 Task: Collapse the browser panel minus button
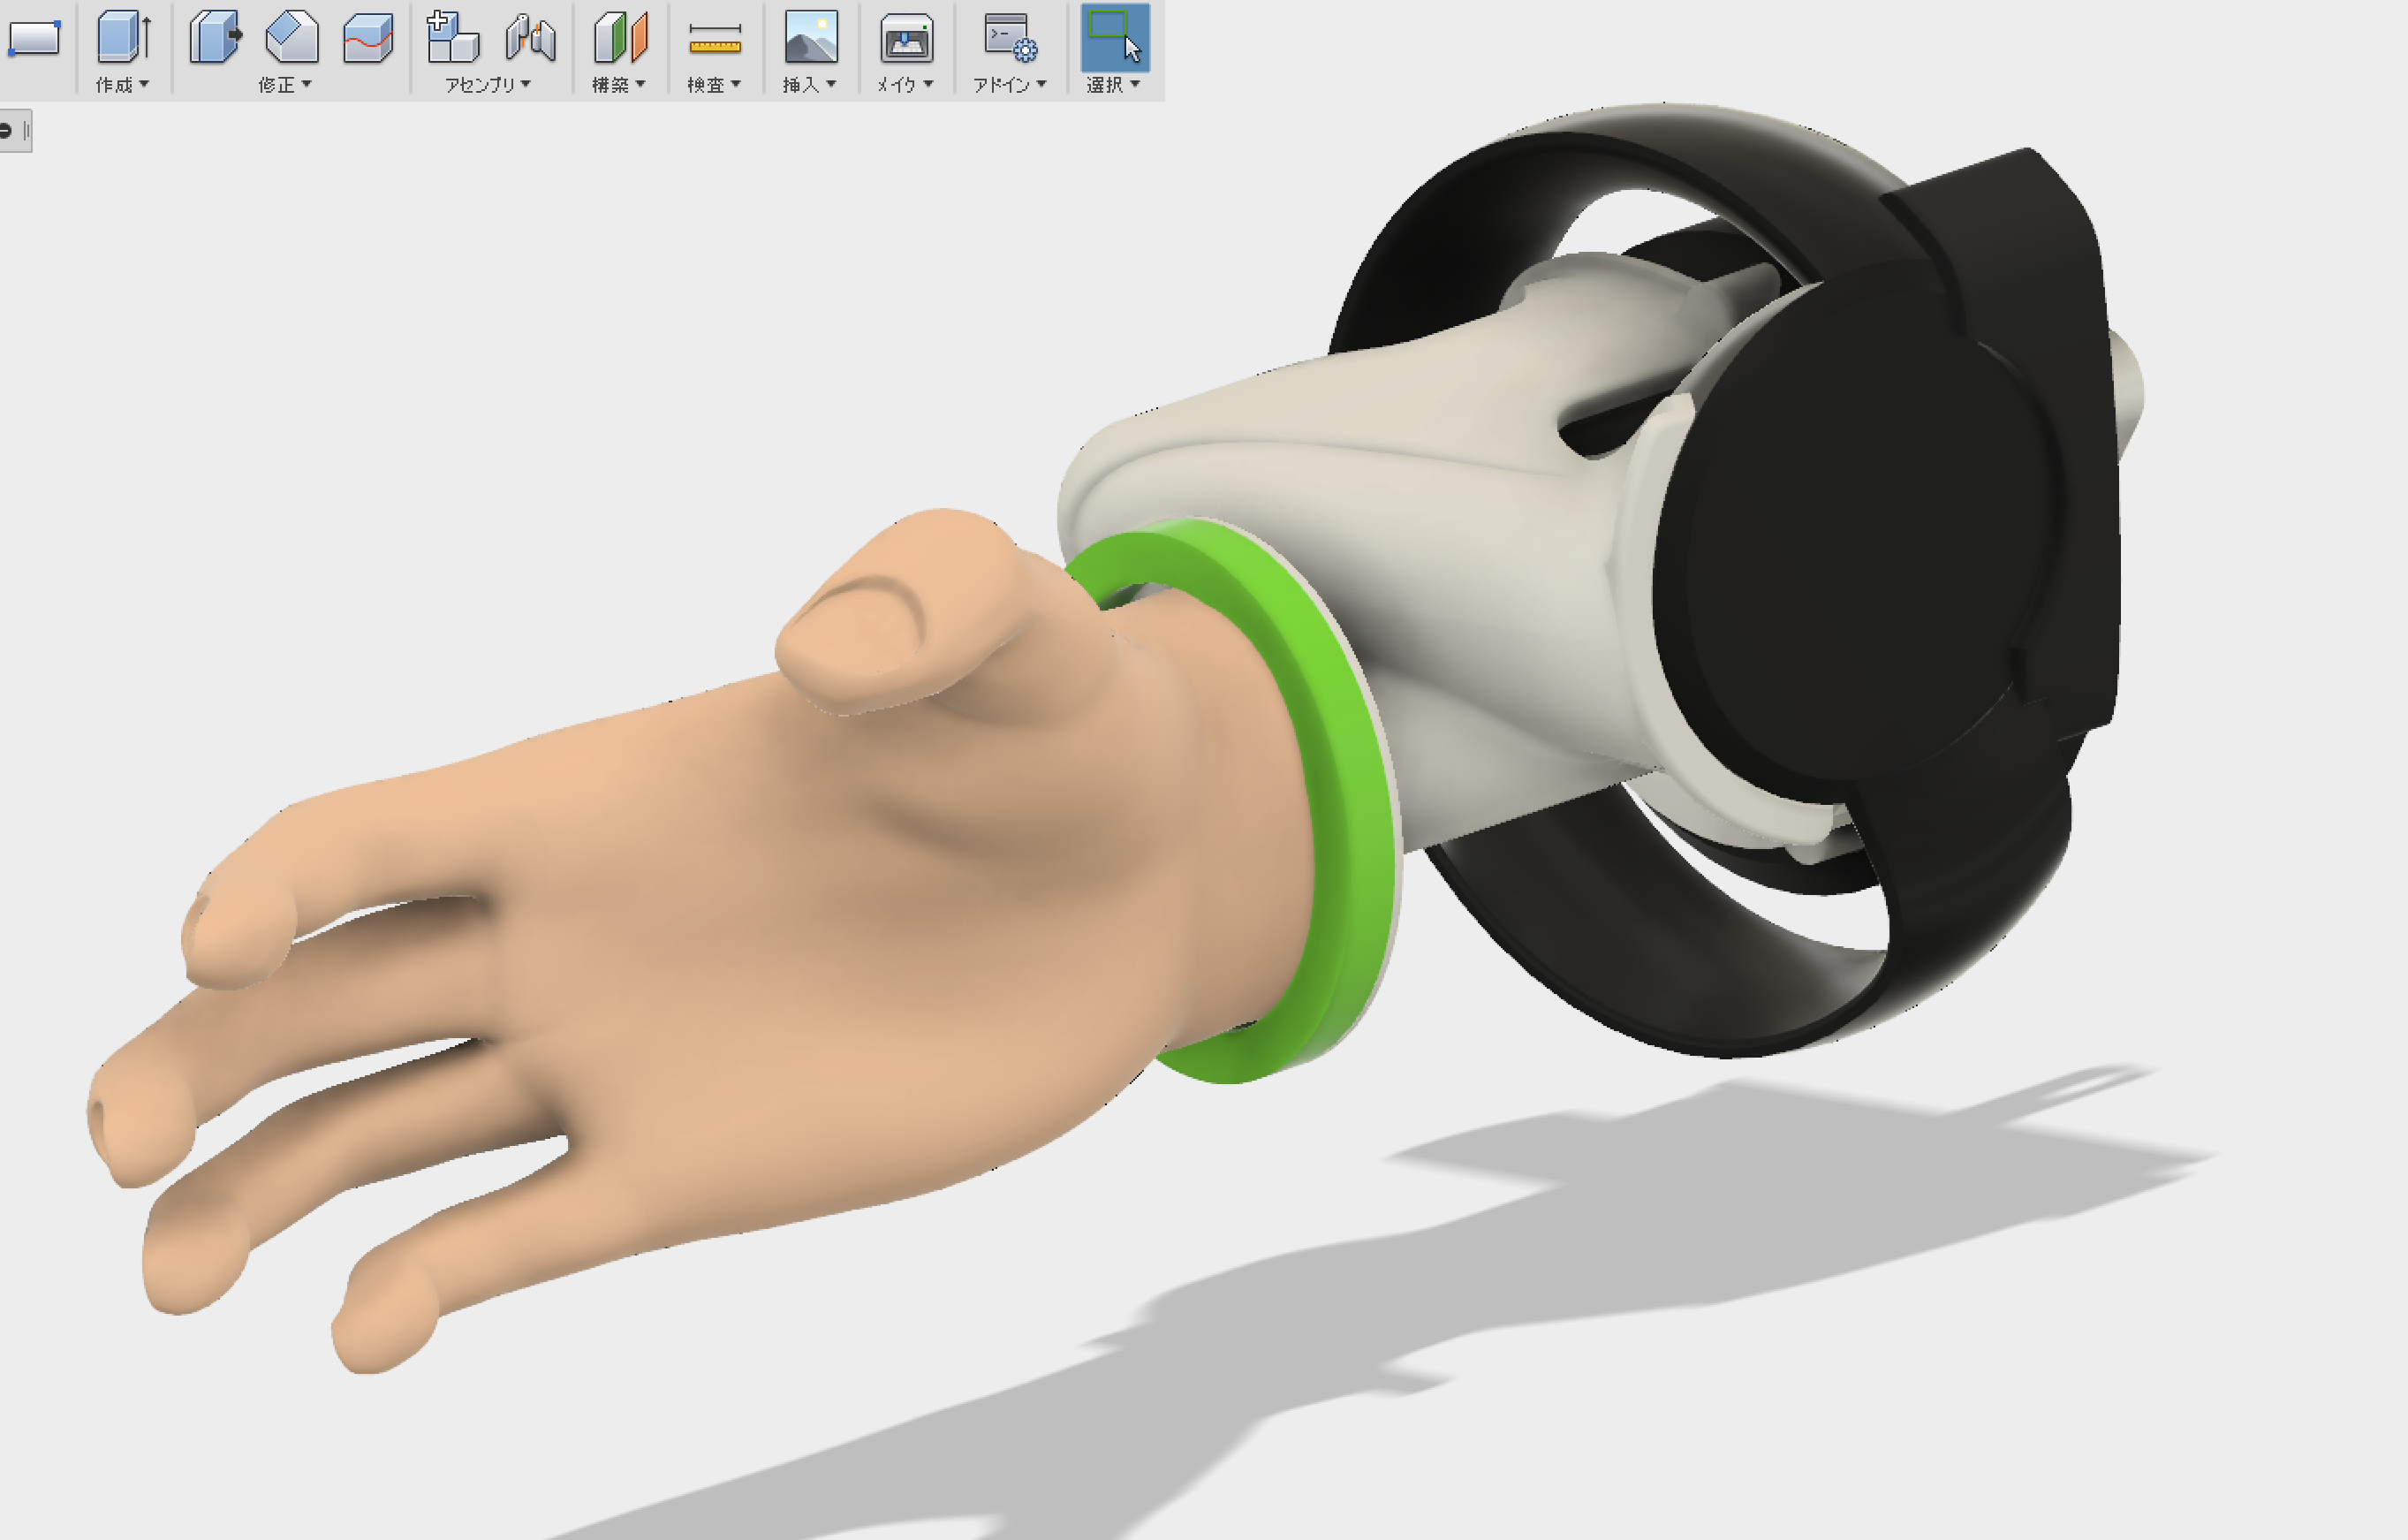click(6, 131)
